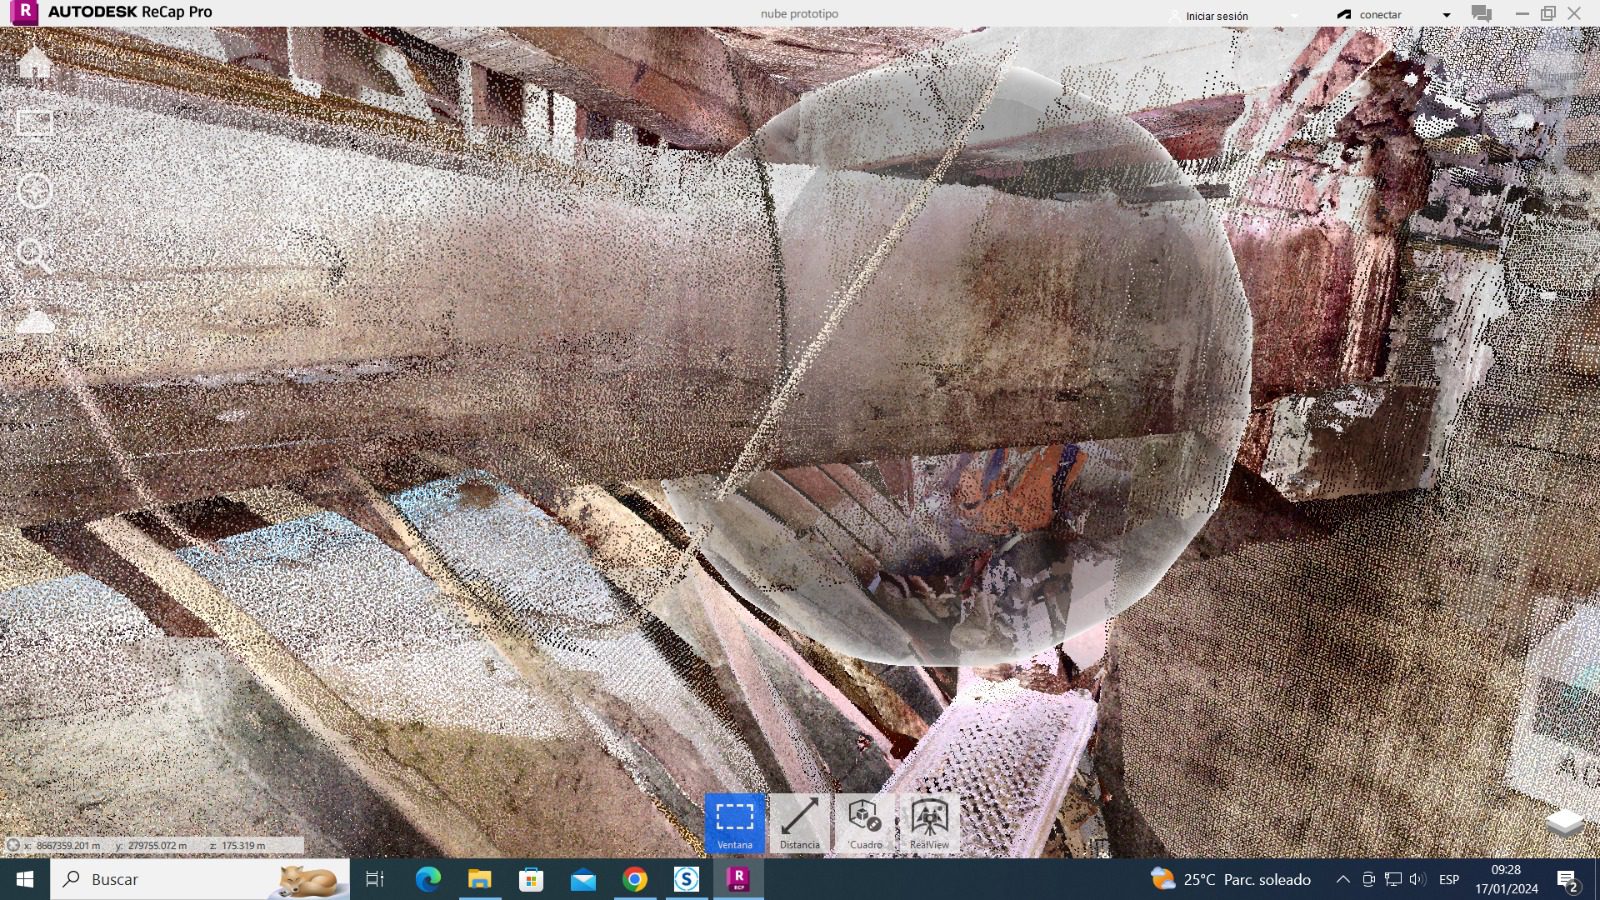Screen dimensions: 1600x900
Task: Activate the Distancia measurement tool
Action: pos(799,823)
